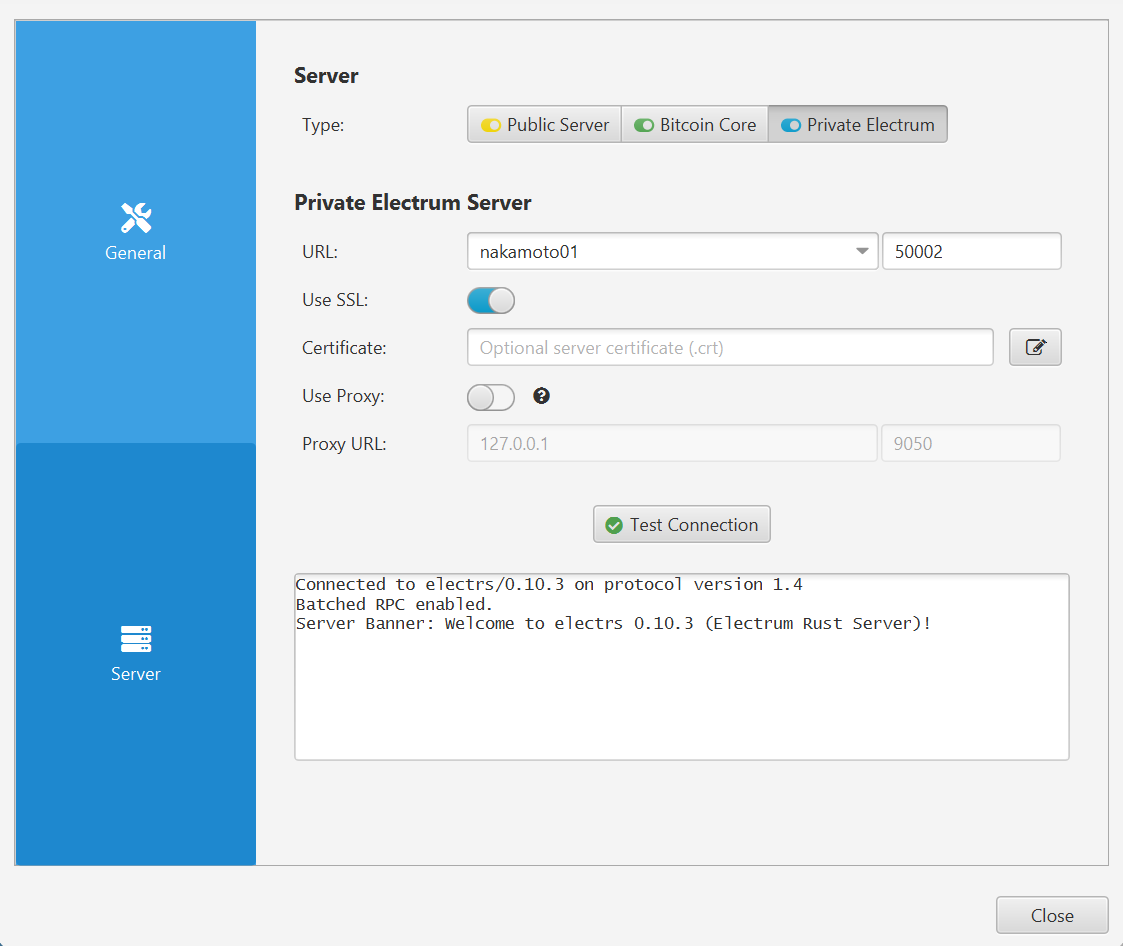The image size is (1123, 946).
Task: Click the green check icon on Test Connection
Action: (614, 525)
